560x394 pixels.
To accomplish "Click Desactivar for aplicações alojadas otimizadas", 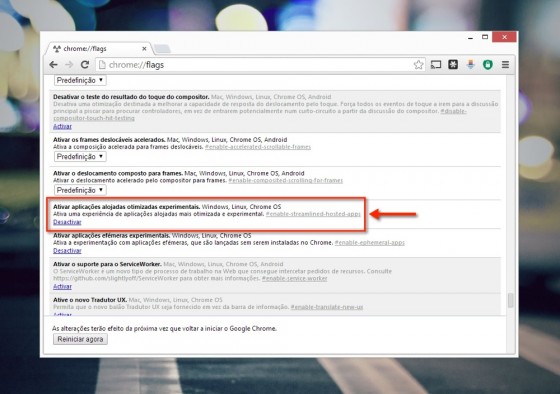I will (x=67, y=222).
